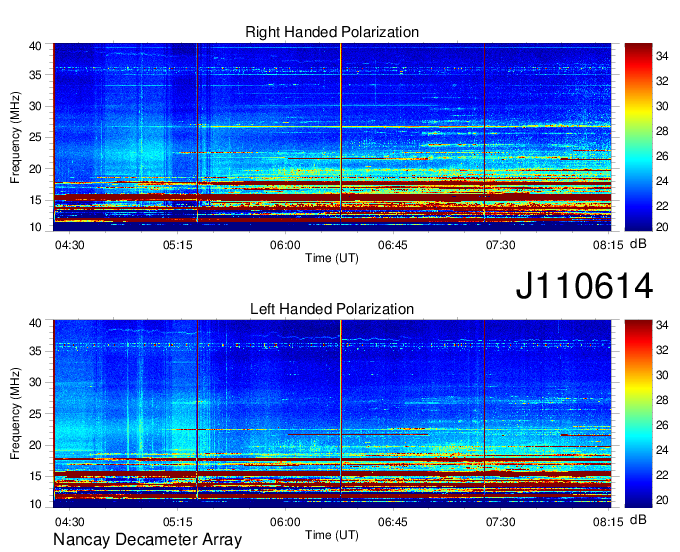The image size is (680, 552).
Task: Click "Frequency (MHz)" label of Left Handed plot
Action: [15, 414]
